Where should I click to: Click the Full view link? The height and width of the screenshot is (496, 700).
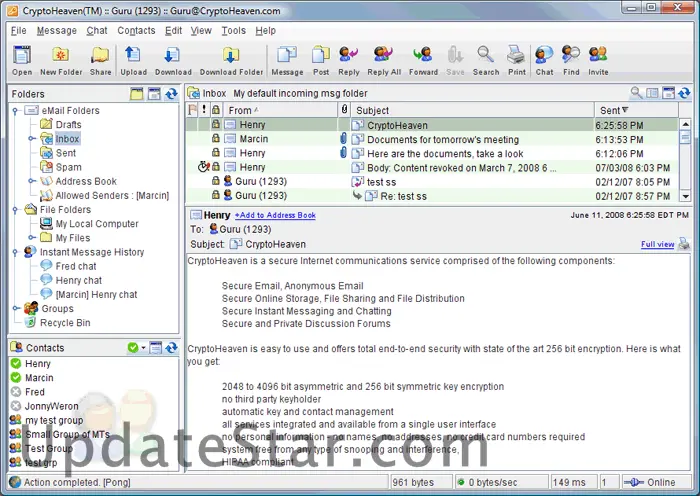pyautogui.click(x=658, y=244)
